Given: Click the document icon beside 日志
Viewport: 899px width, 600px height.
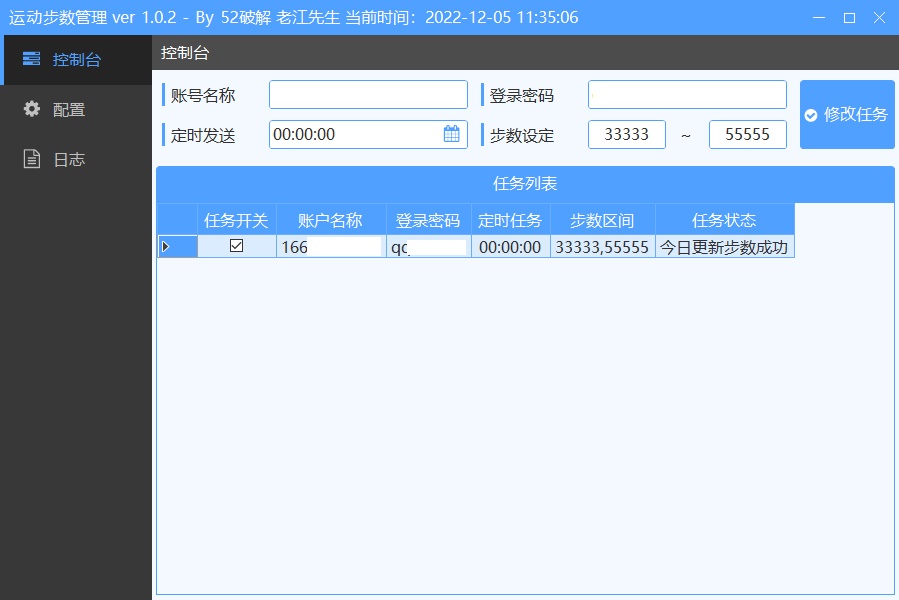Looking at the screenshot, I should (x=31, y=159).
